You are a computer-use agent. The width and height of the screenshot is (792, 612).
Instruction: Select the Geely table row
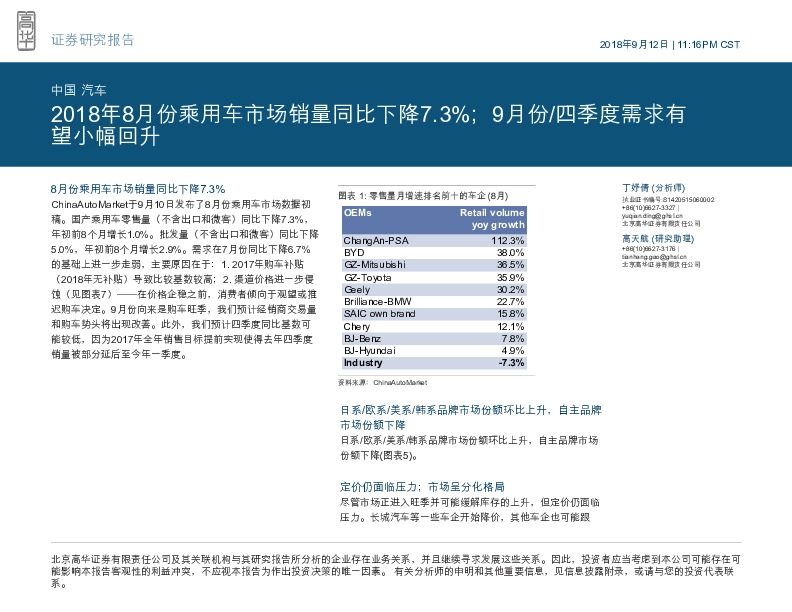click(434, 289)
